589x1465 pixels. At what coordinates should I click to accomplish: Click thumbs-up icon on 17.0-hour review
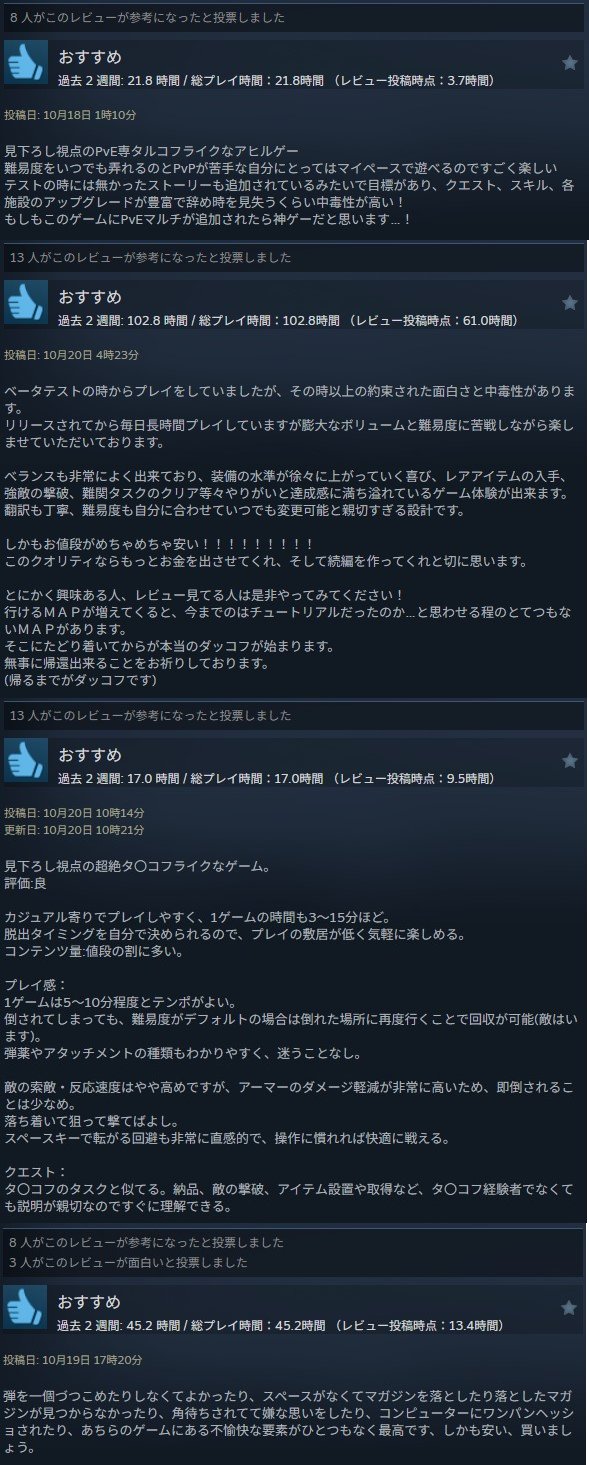click(25, 760)
